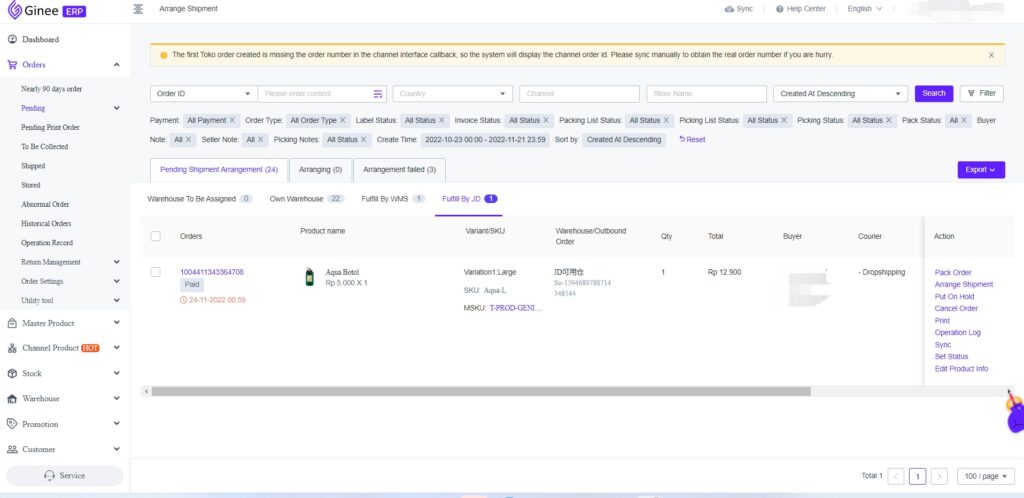Viewport: 1024px width, 498px height.
Task: Expand the Pending submenu
Action: pyautogui.click(x=116, y=108)
